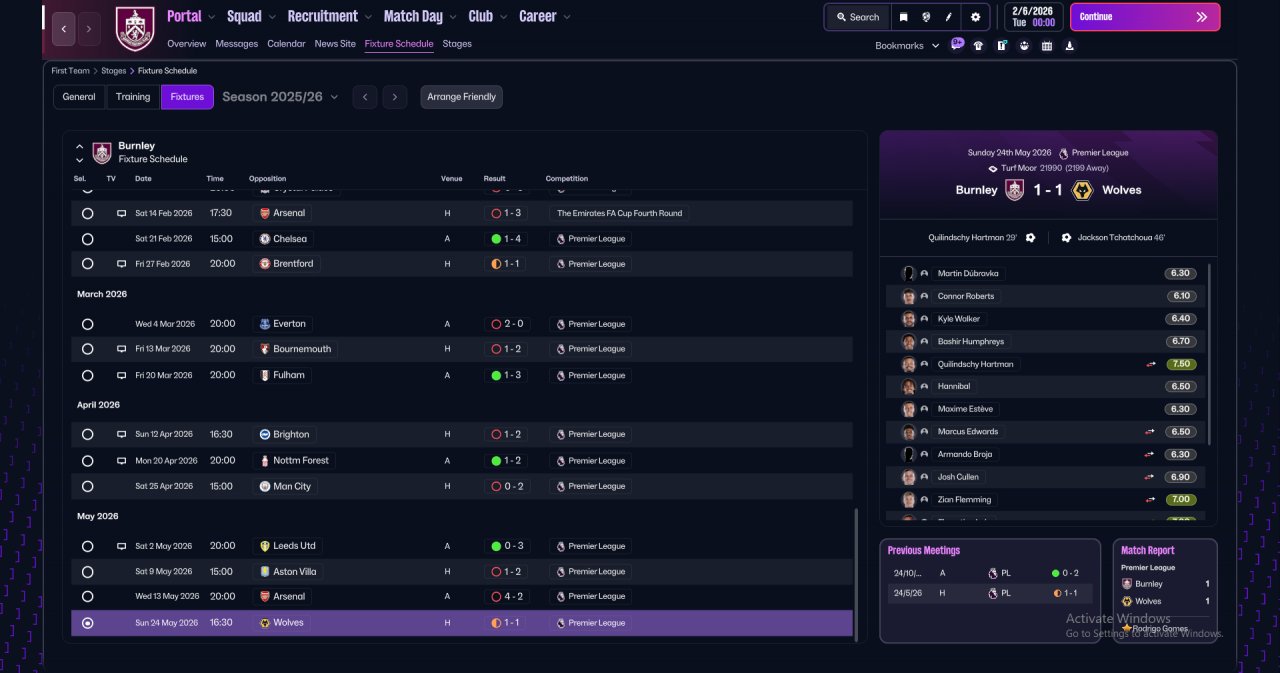Click the bookmark icon beside Search
The width and height of the screenshot is (1280, 673).
[904, 17]
